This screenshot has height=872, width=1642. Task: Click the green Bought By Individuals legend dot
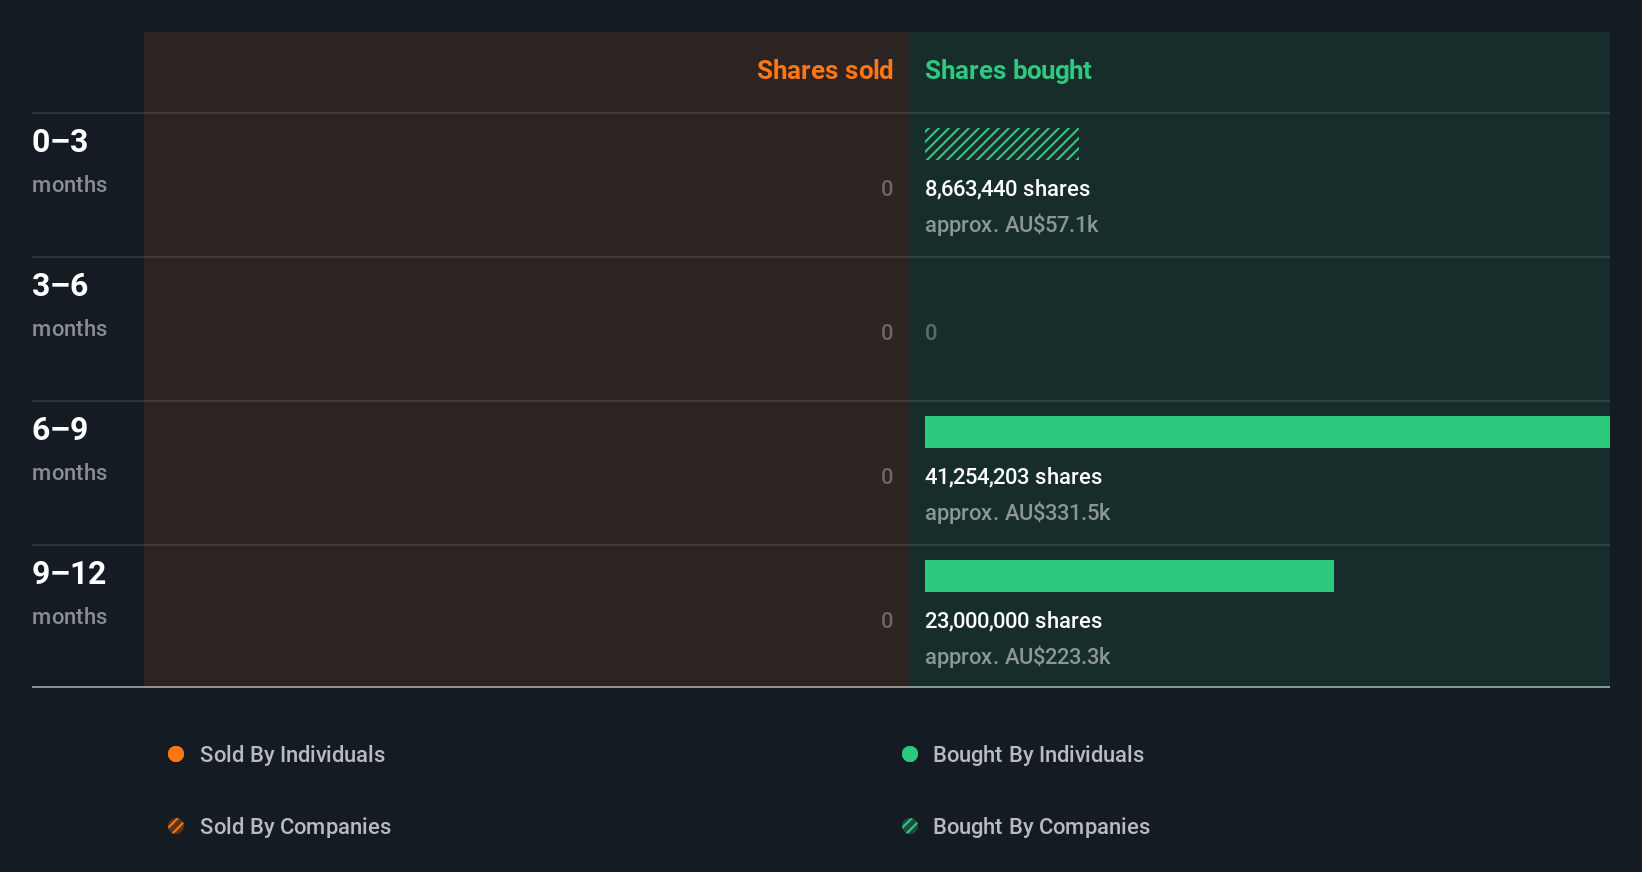(910, 754)
